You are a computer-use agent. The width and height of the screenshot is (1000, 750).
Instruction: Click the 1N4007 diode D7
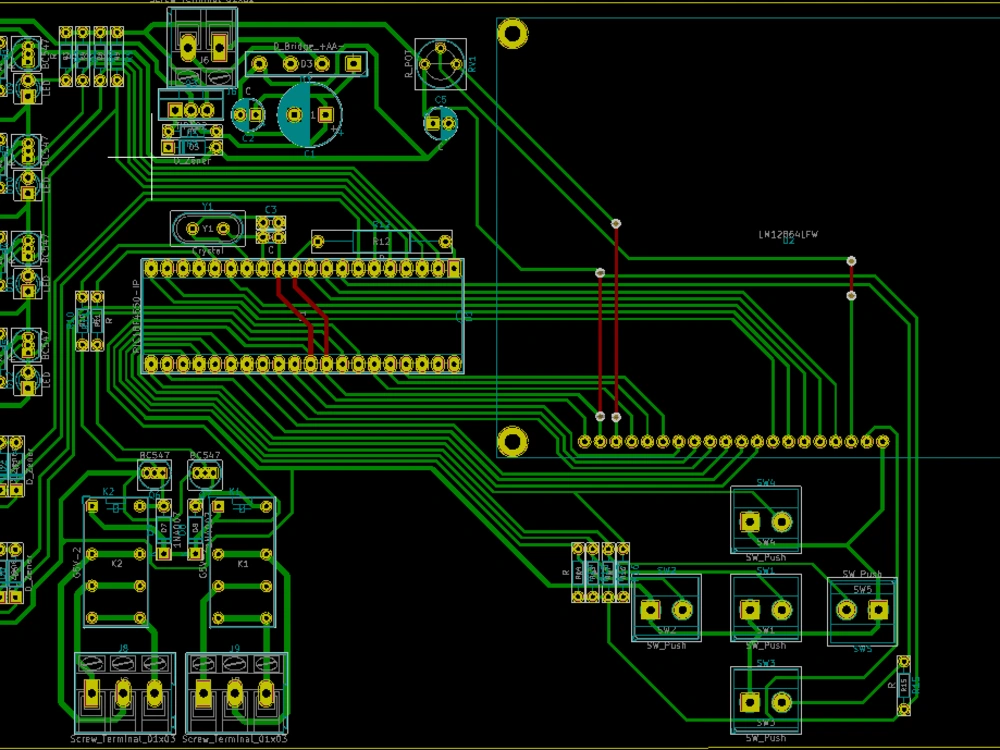(163, 527)
